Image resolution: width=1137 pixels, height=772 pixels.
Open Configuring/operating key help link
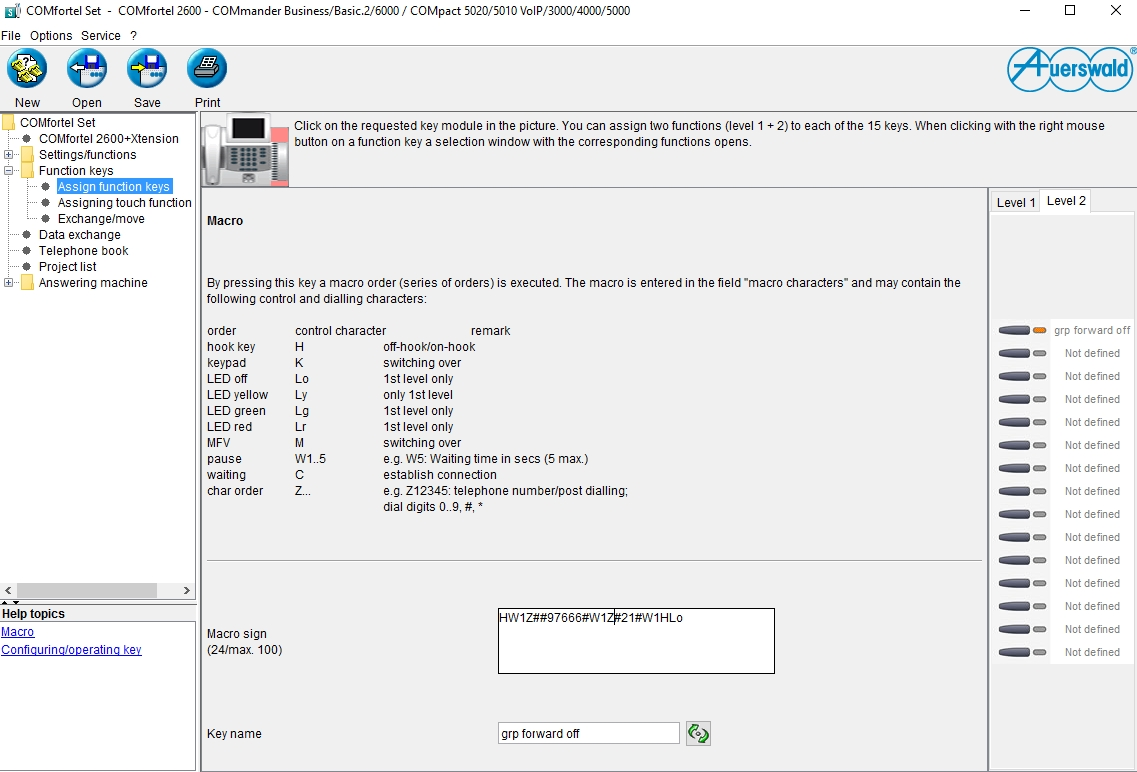pyautogui.click(x=71, y=649)
